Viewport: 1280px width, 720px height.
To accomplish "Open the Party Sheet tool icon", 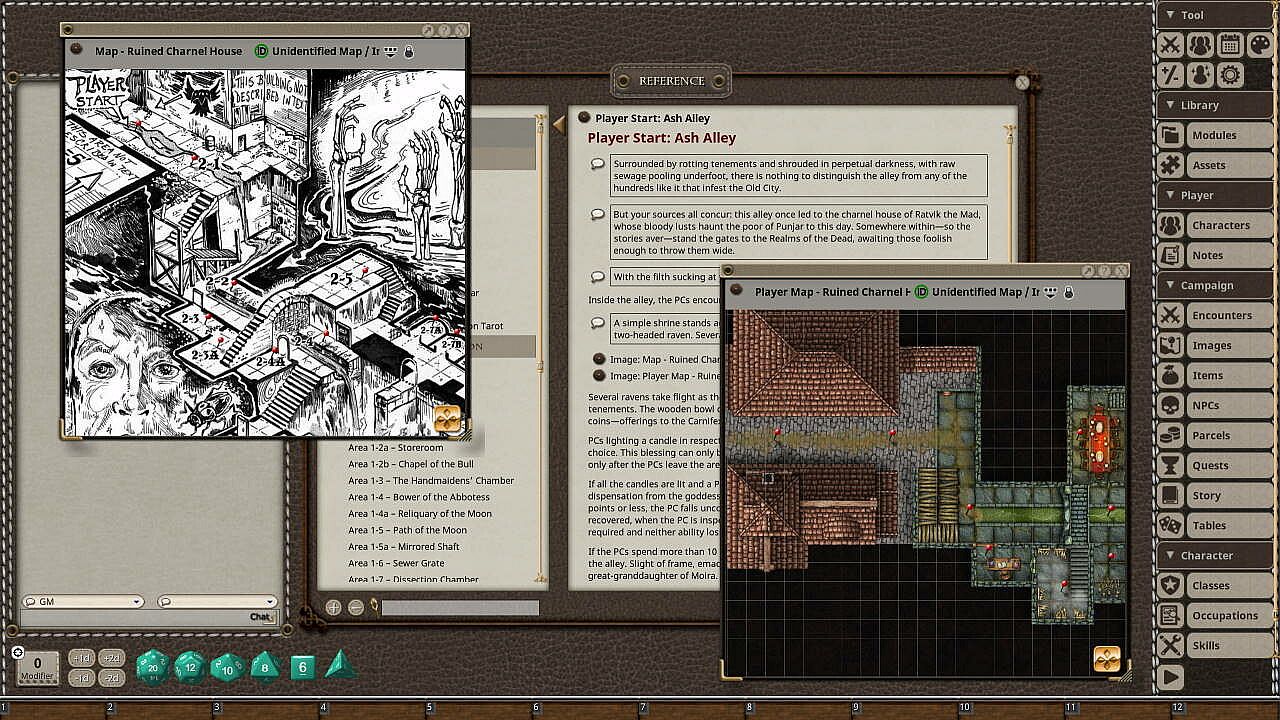I will pos(1200,45).
